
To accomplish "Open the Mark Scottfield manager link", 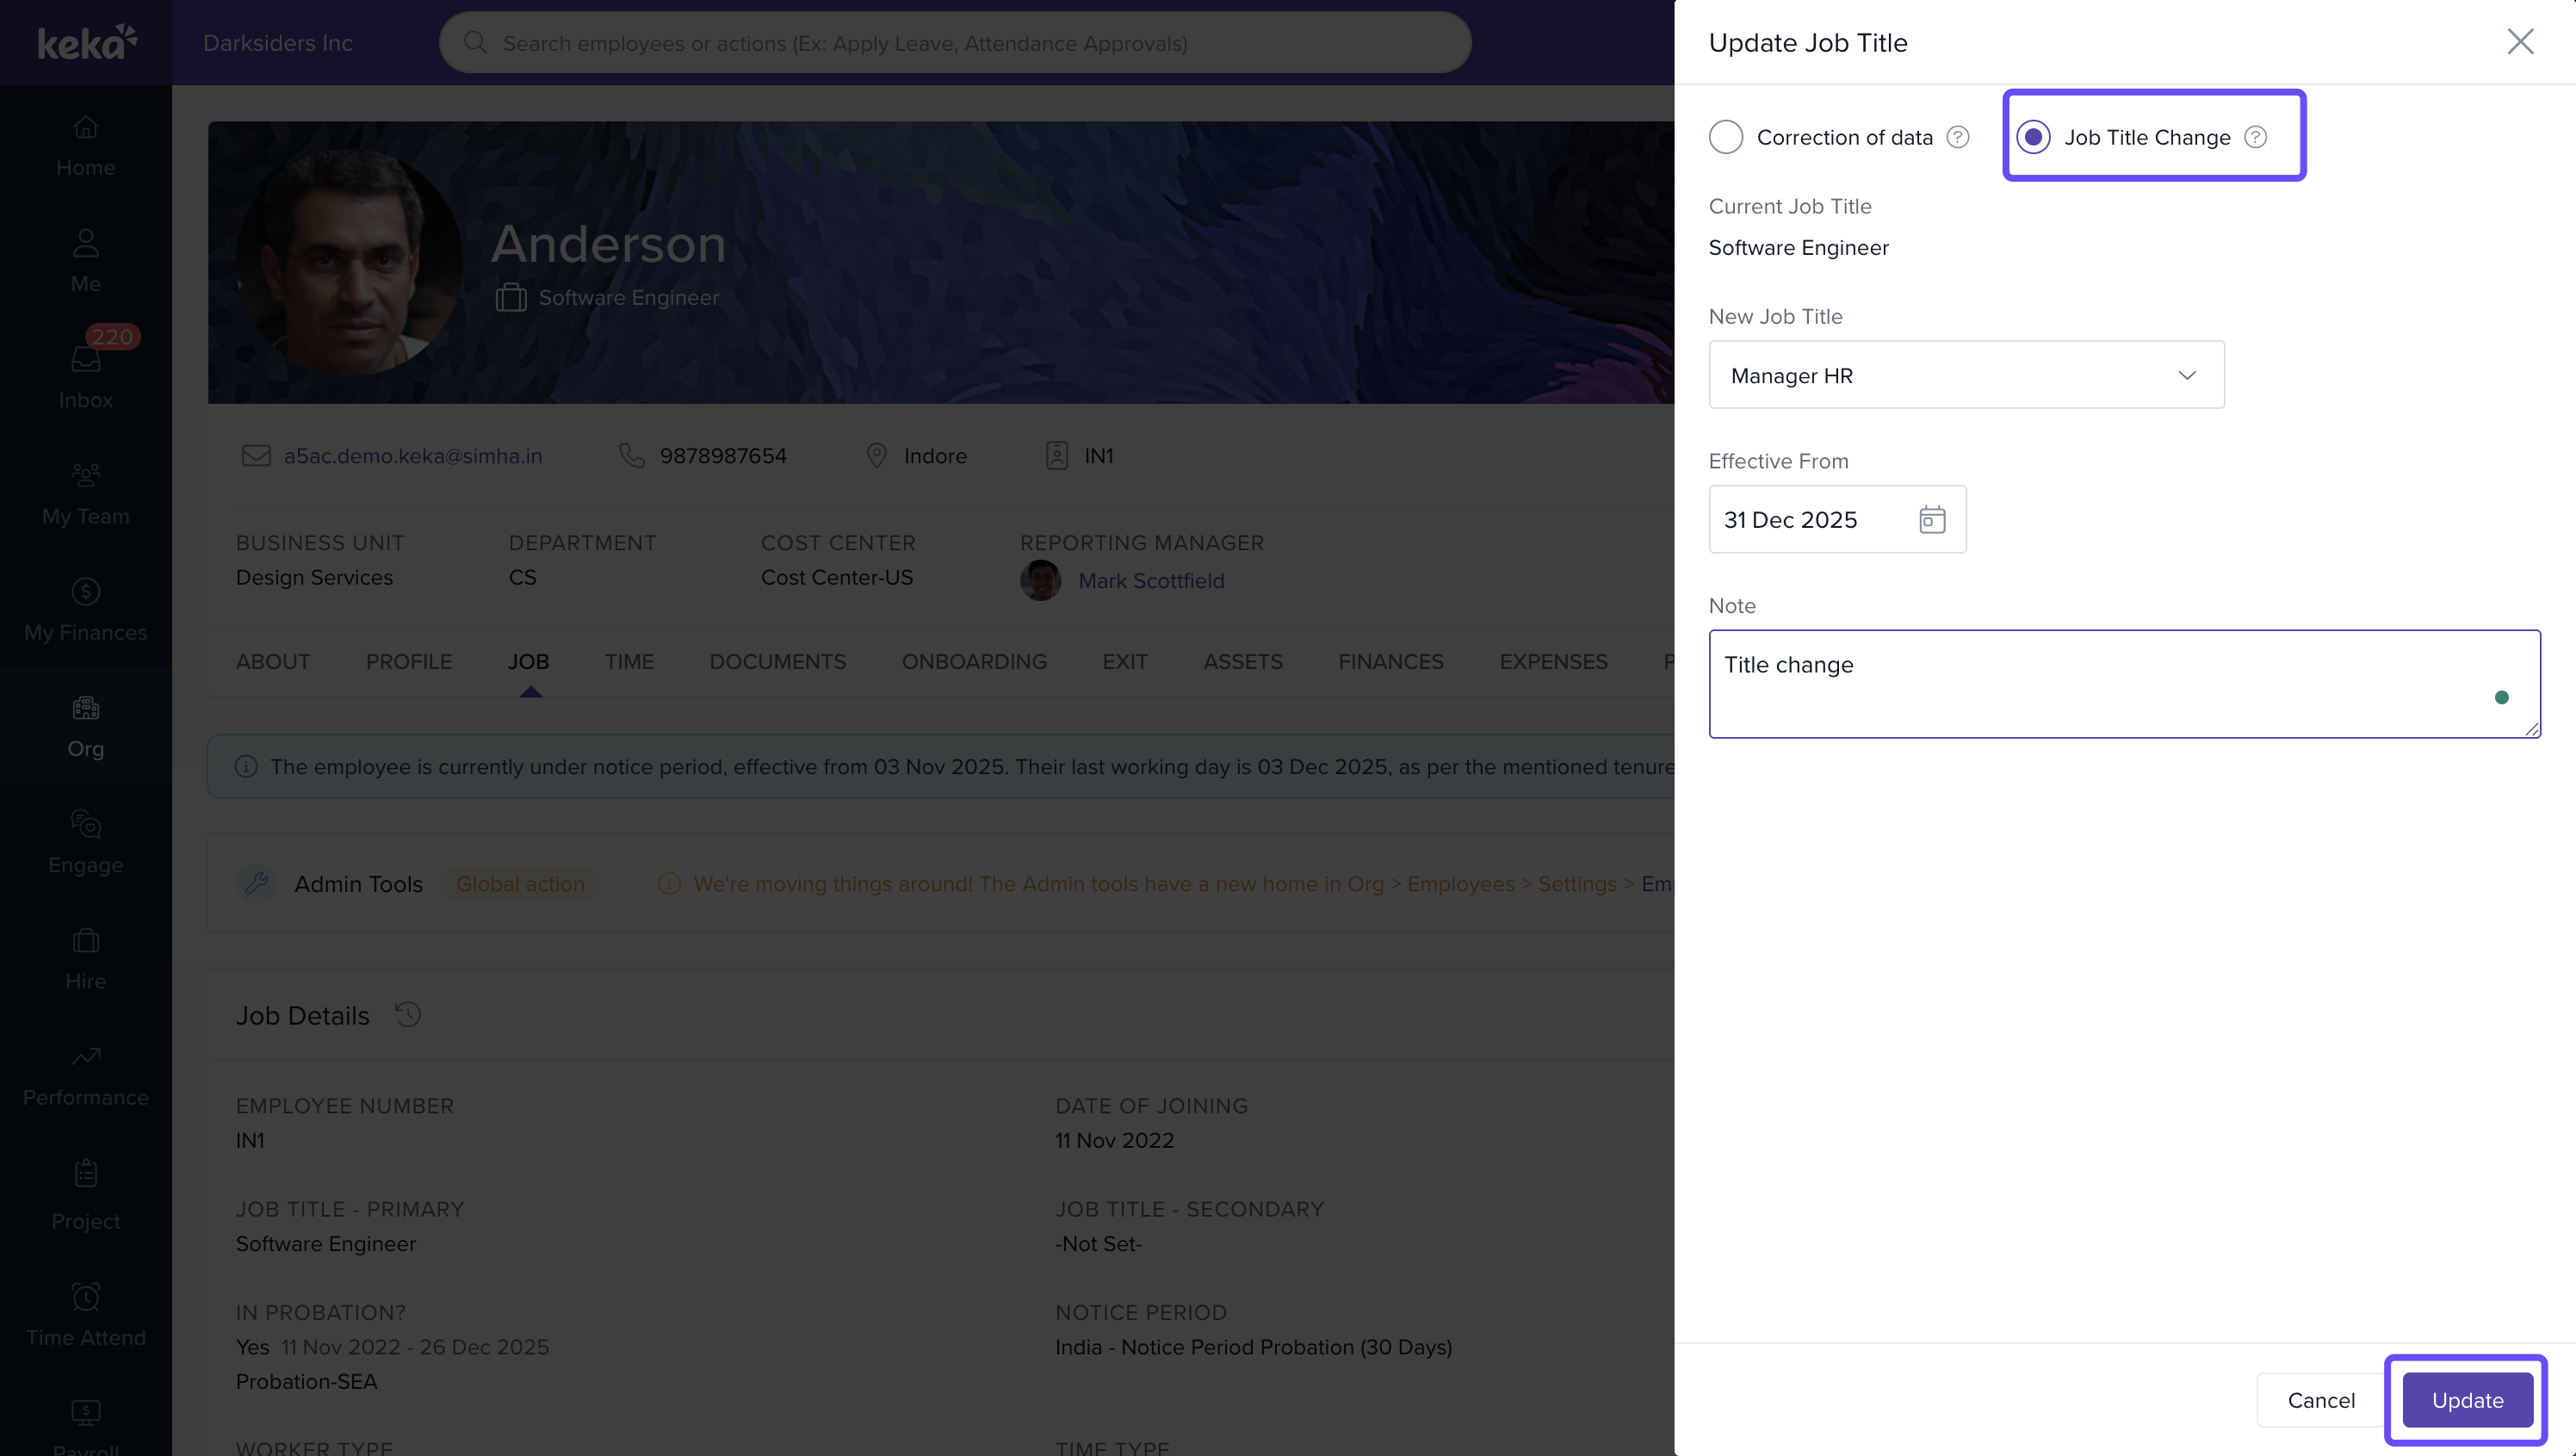I will coord(1151,580).
